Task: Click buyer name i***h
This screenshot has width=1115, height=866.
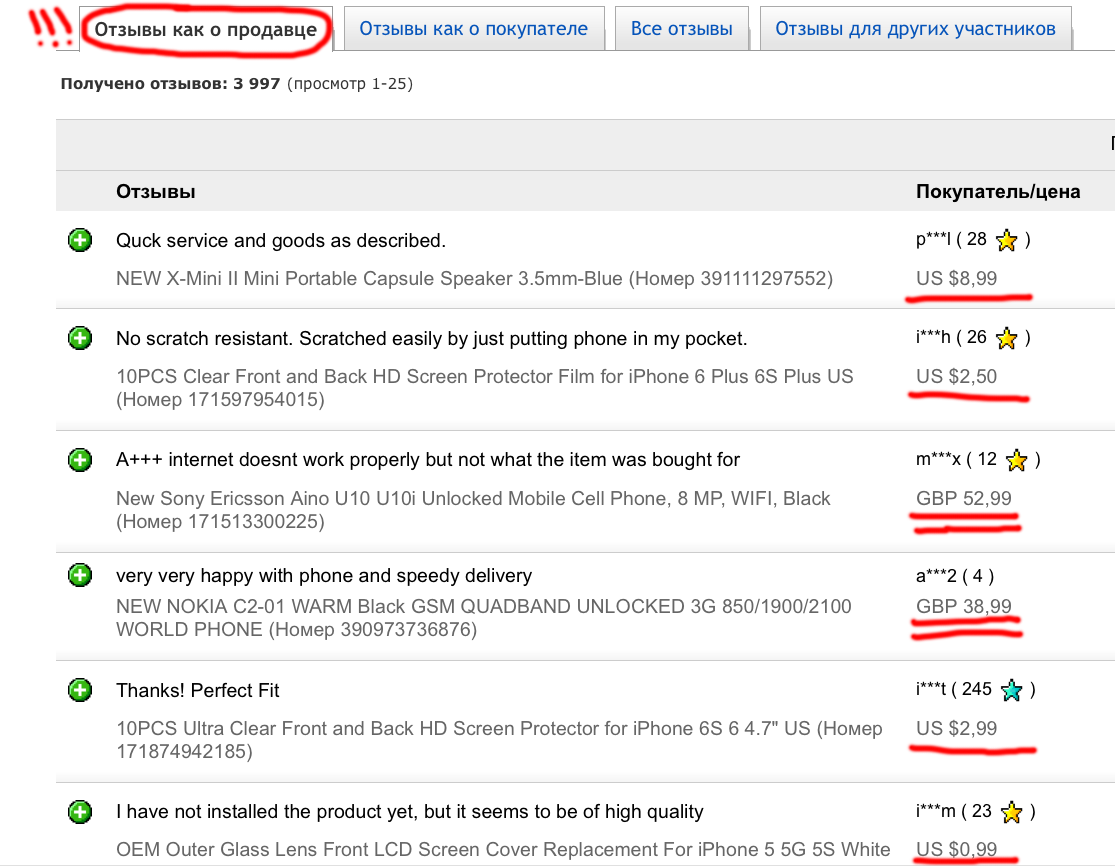Action: point(932,338)
